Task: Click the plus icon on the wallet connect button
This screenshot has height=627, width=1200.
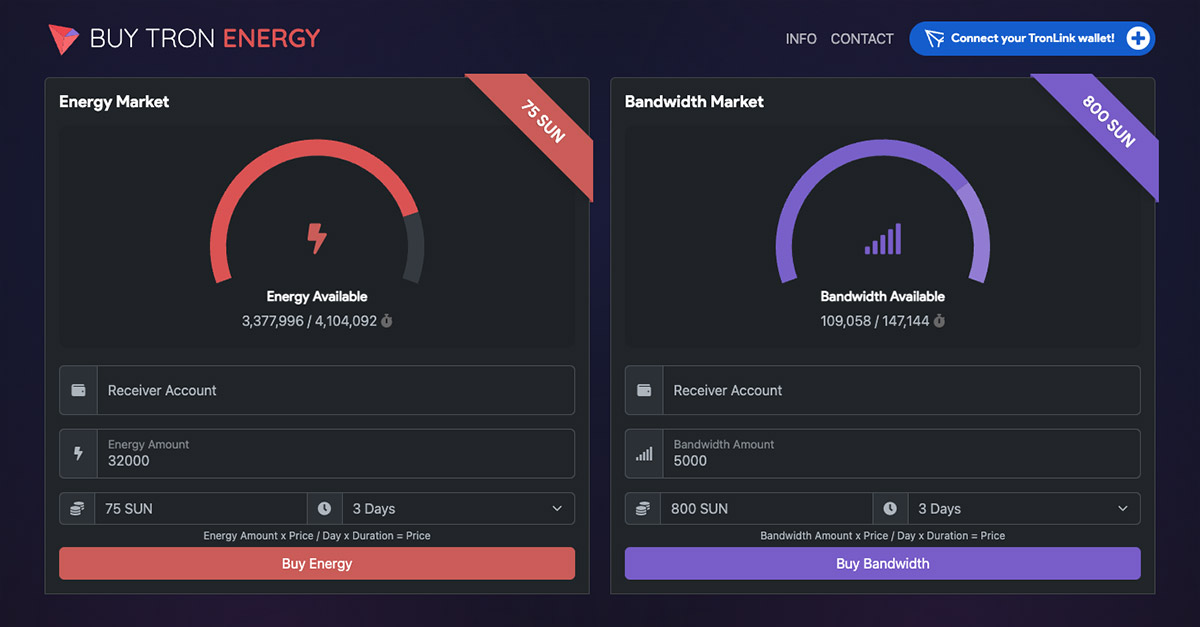Action: tap(1138, 38)
